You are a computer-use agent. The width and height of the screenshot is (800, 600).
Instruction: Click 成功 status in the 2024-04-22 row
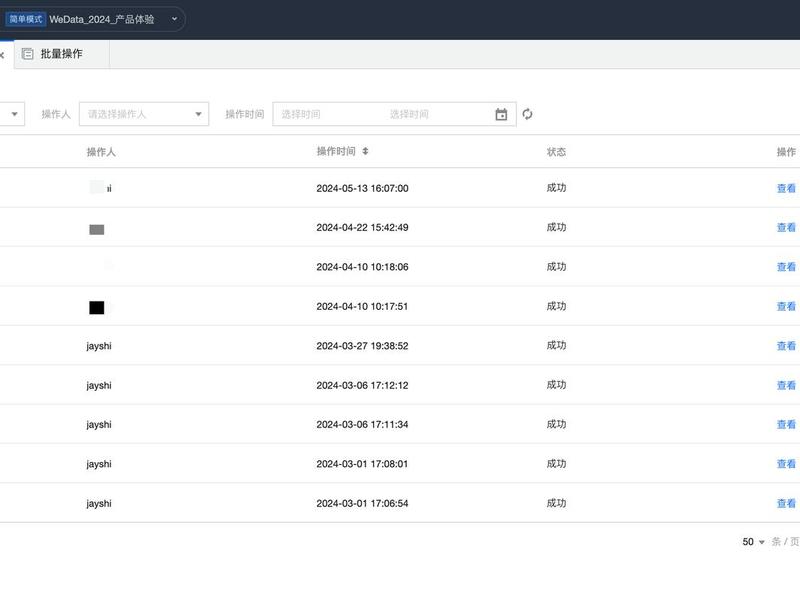(x=556, y=227)
